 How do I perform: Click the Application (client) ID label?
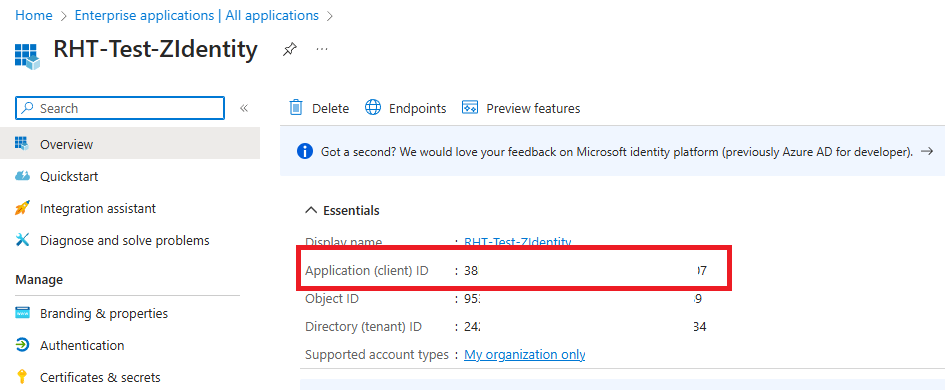[367, 271]
